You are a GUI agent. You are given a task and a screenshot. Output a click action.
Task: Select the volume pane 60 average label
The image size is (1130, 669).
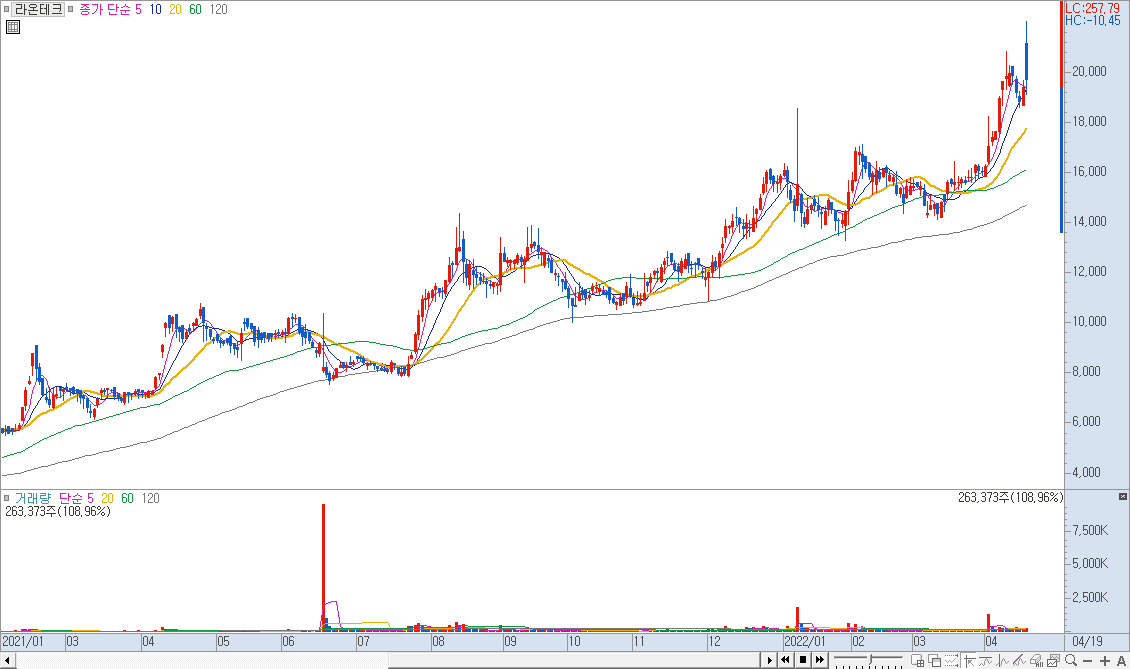pyautogui.click(x=128, y=498)
